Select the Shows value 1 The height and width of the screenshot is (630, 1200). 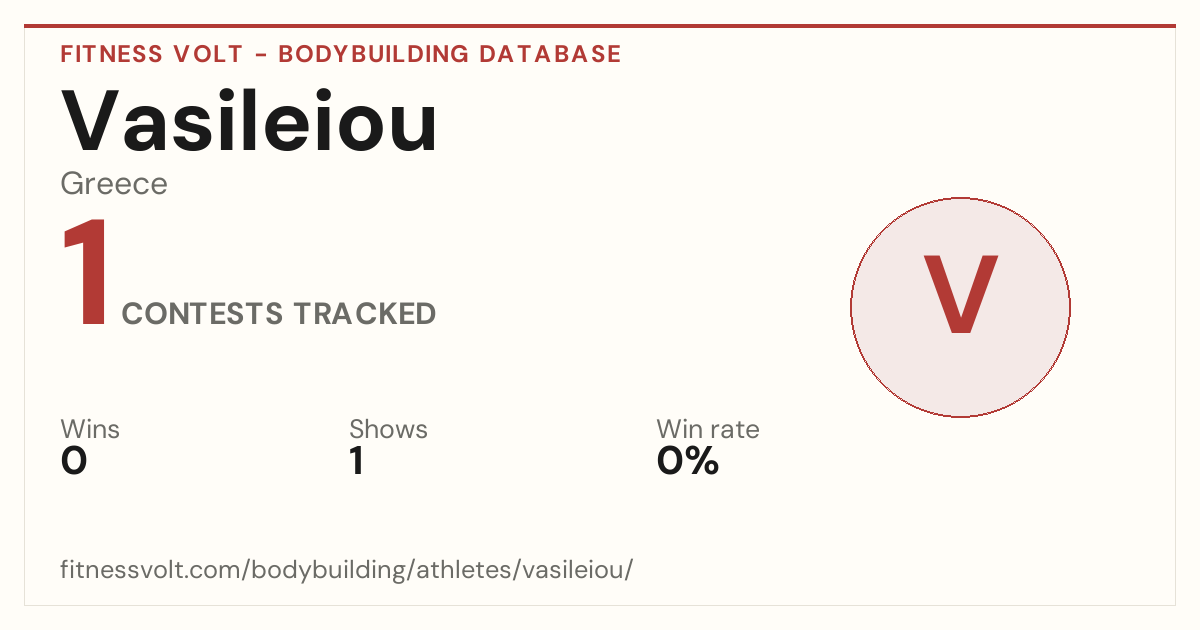356,461
